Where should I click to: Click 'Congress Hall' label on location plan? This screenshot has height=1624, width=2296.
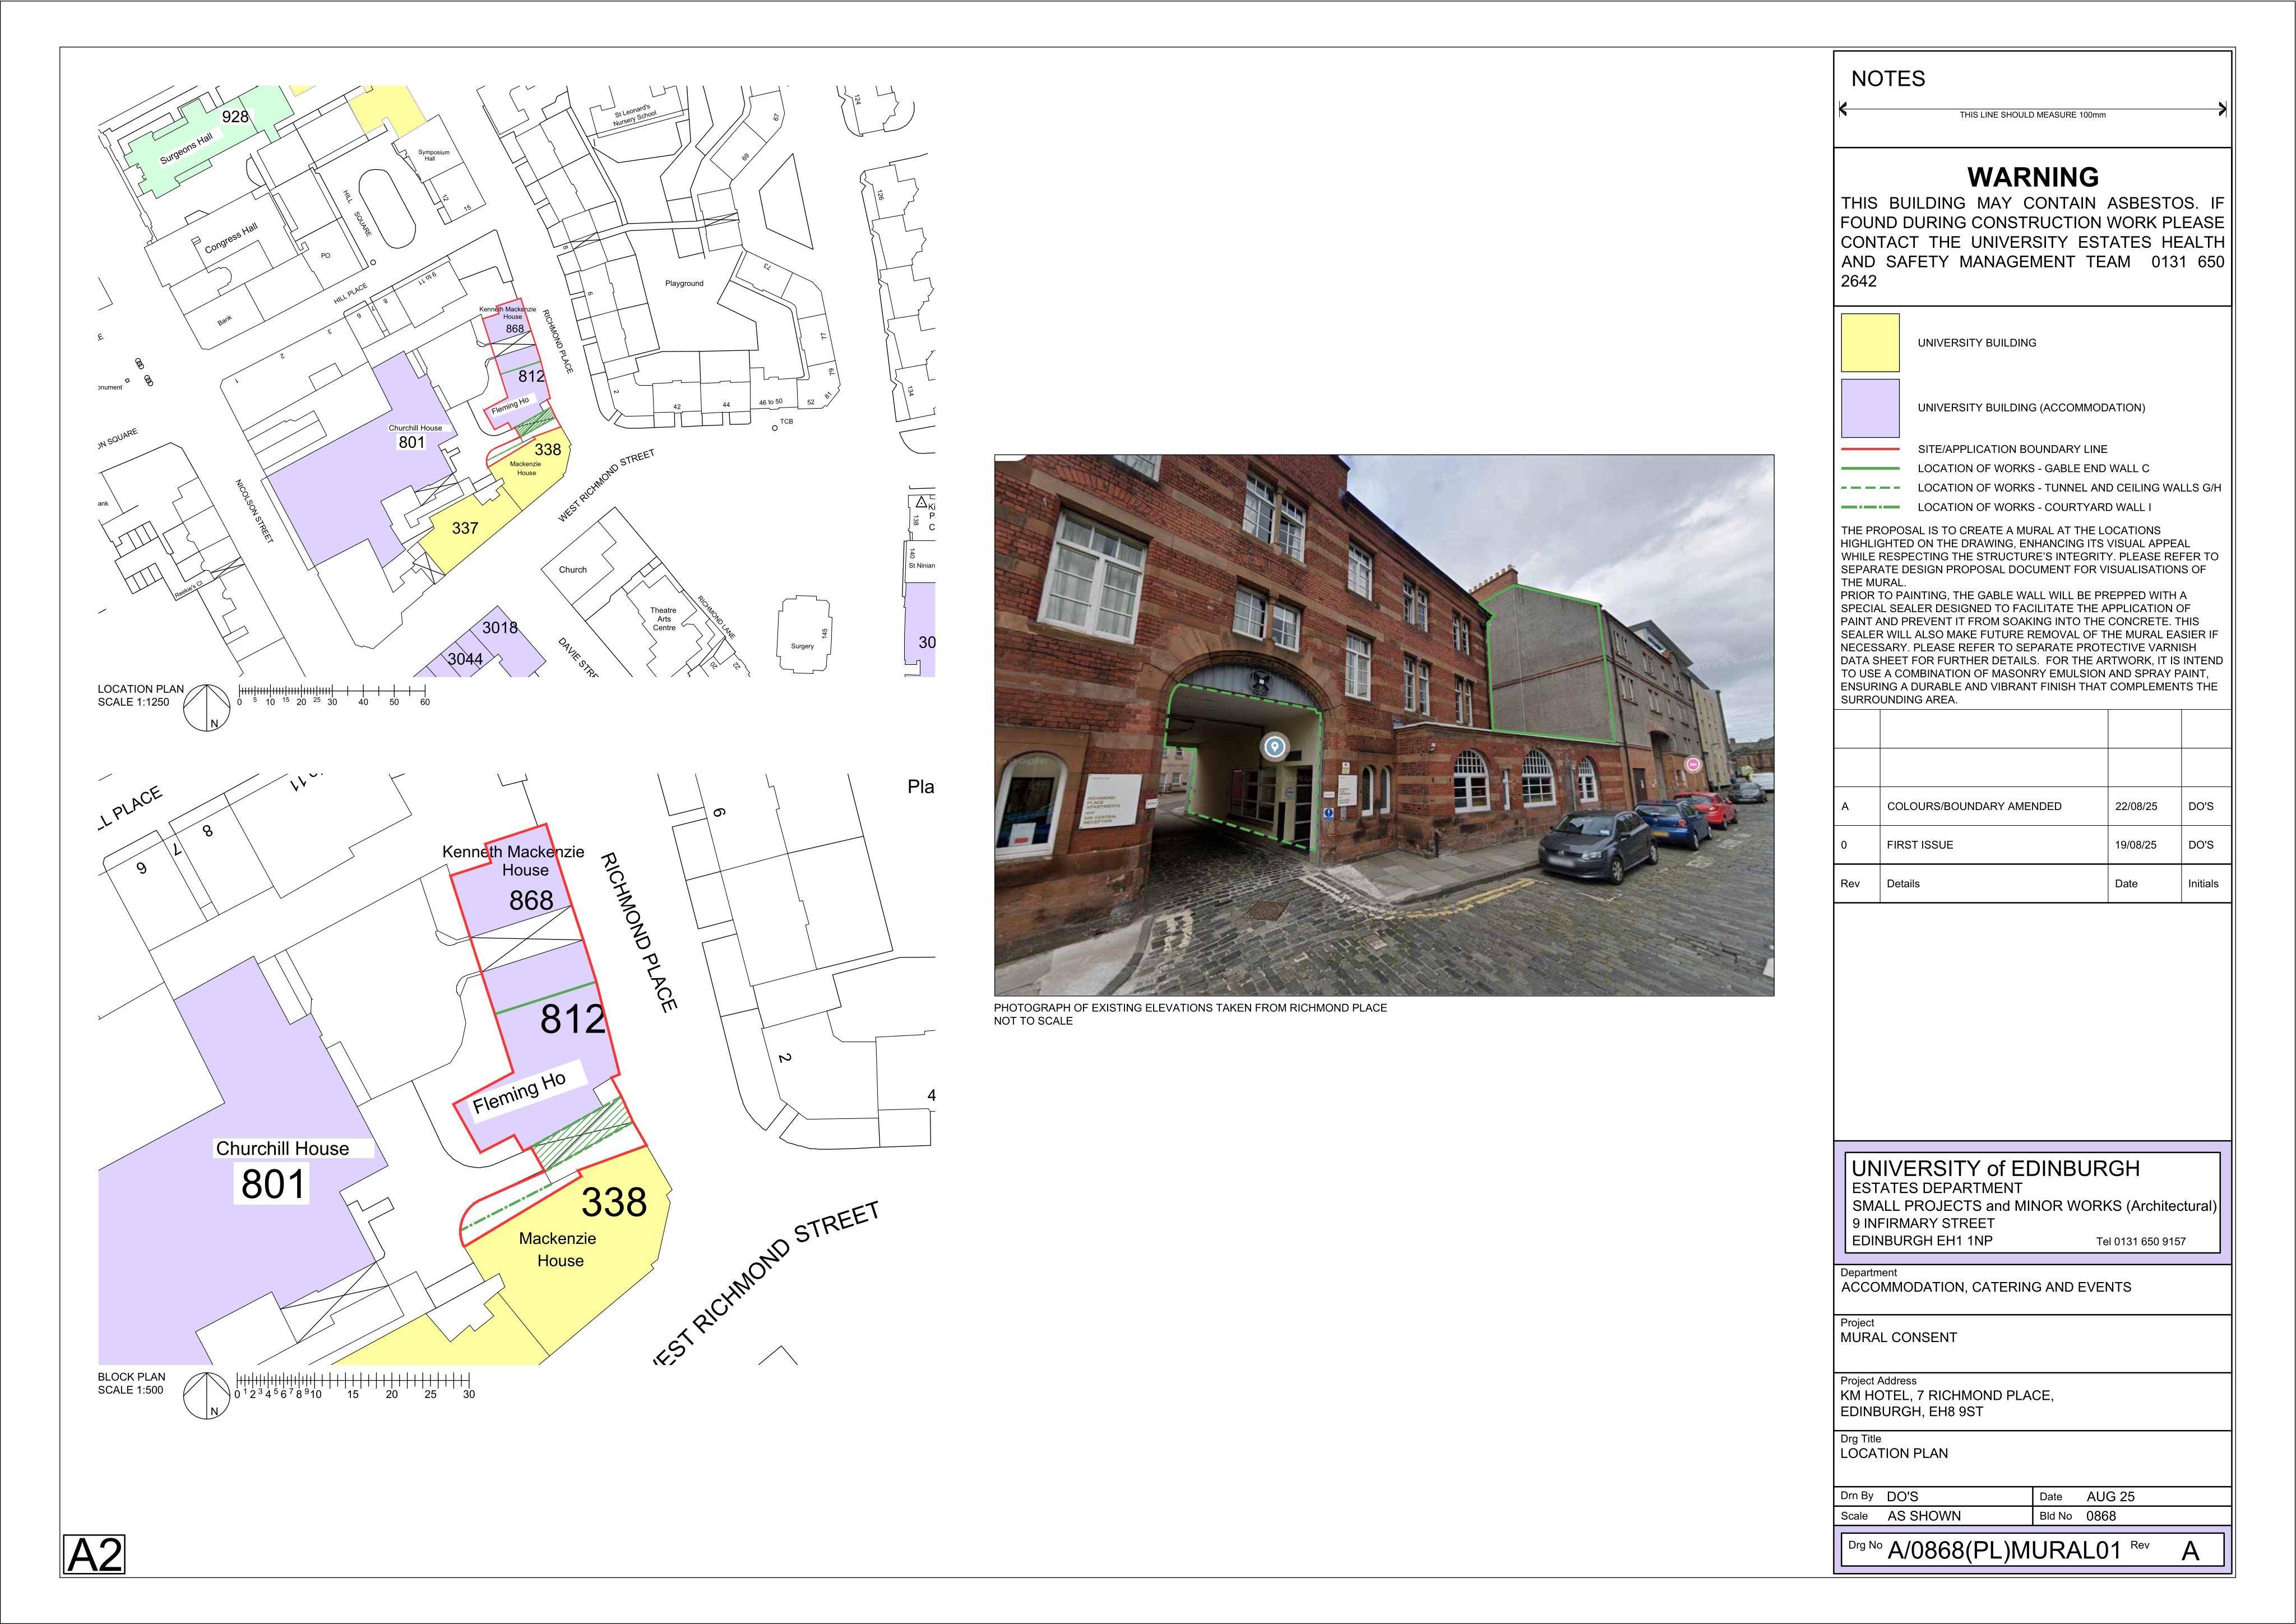coord(231,238)
